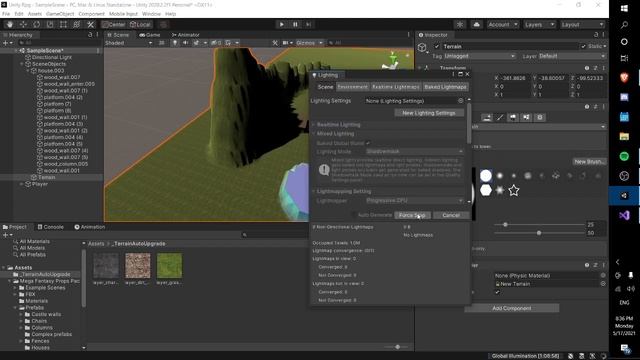Screen dimensions: 640x360
Task: Select the hexagon brush
Action: pos(486,190)
